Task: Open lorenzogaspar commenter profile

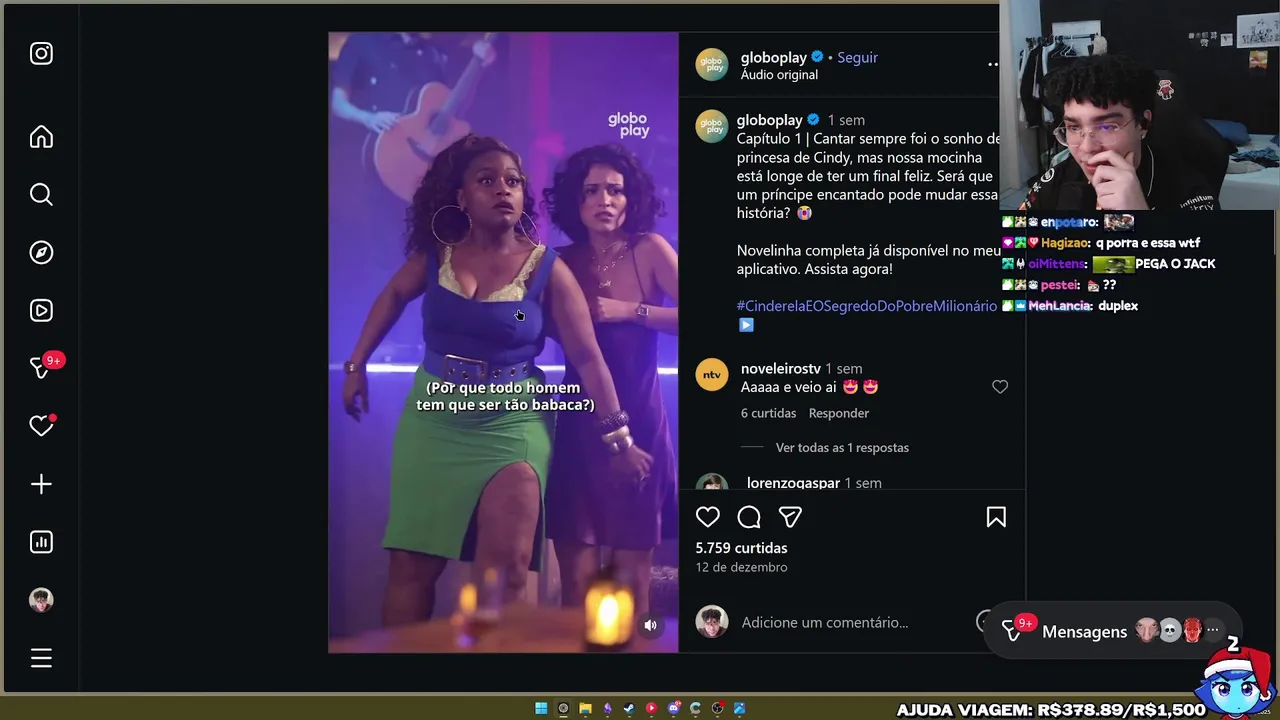Action: coord(793,483)
